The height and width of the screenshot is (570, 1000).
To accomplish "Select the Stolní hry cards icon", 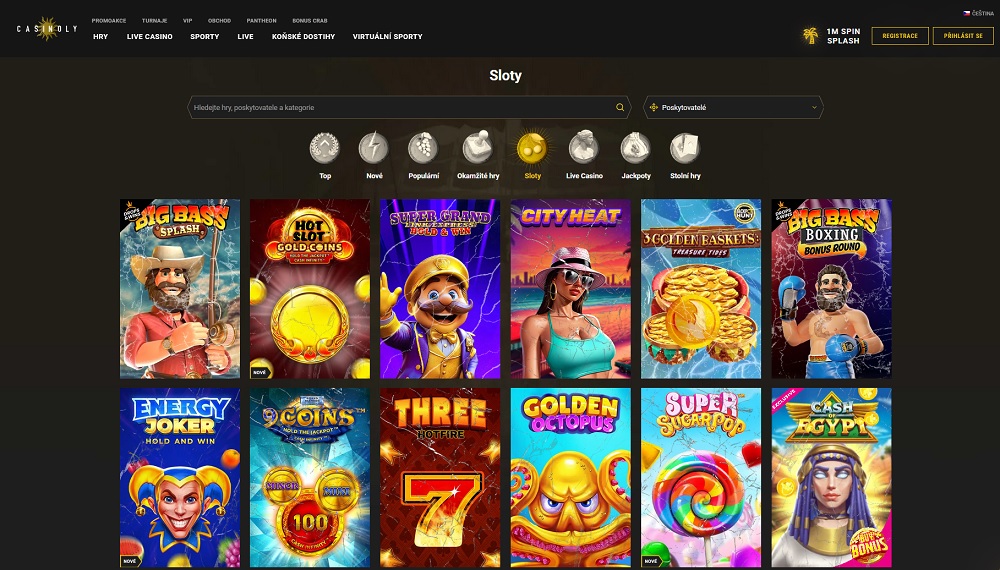I will [685, 148].
